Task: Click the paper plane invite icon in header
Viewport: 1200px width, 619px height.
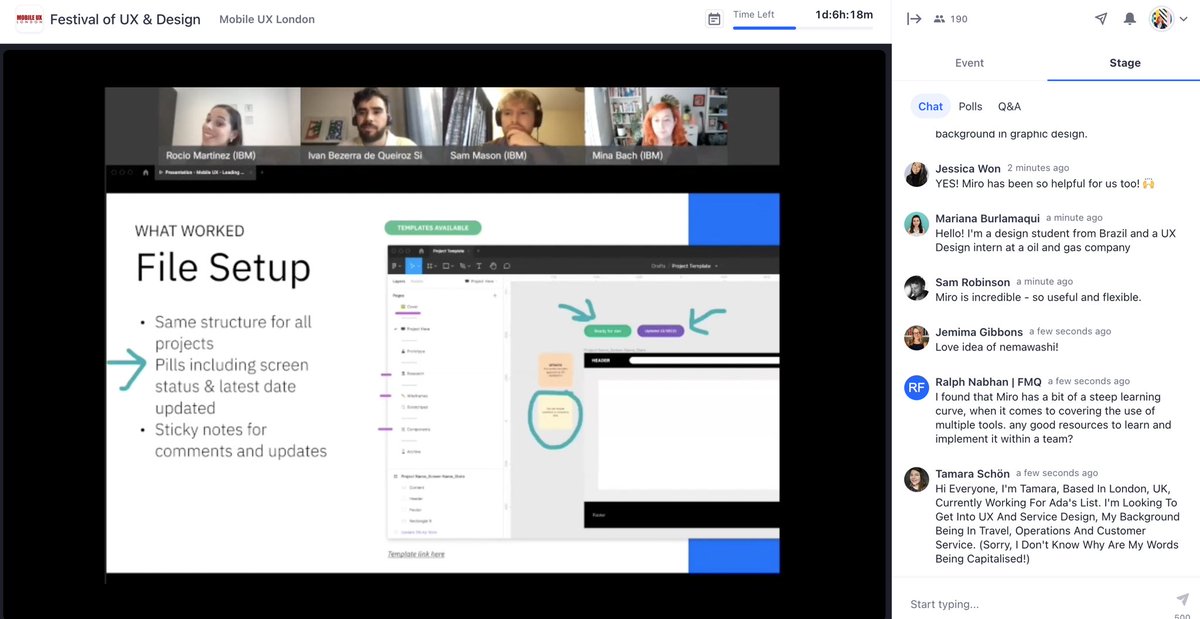Action: click(1101, 19)
